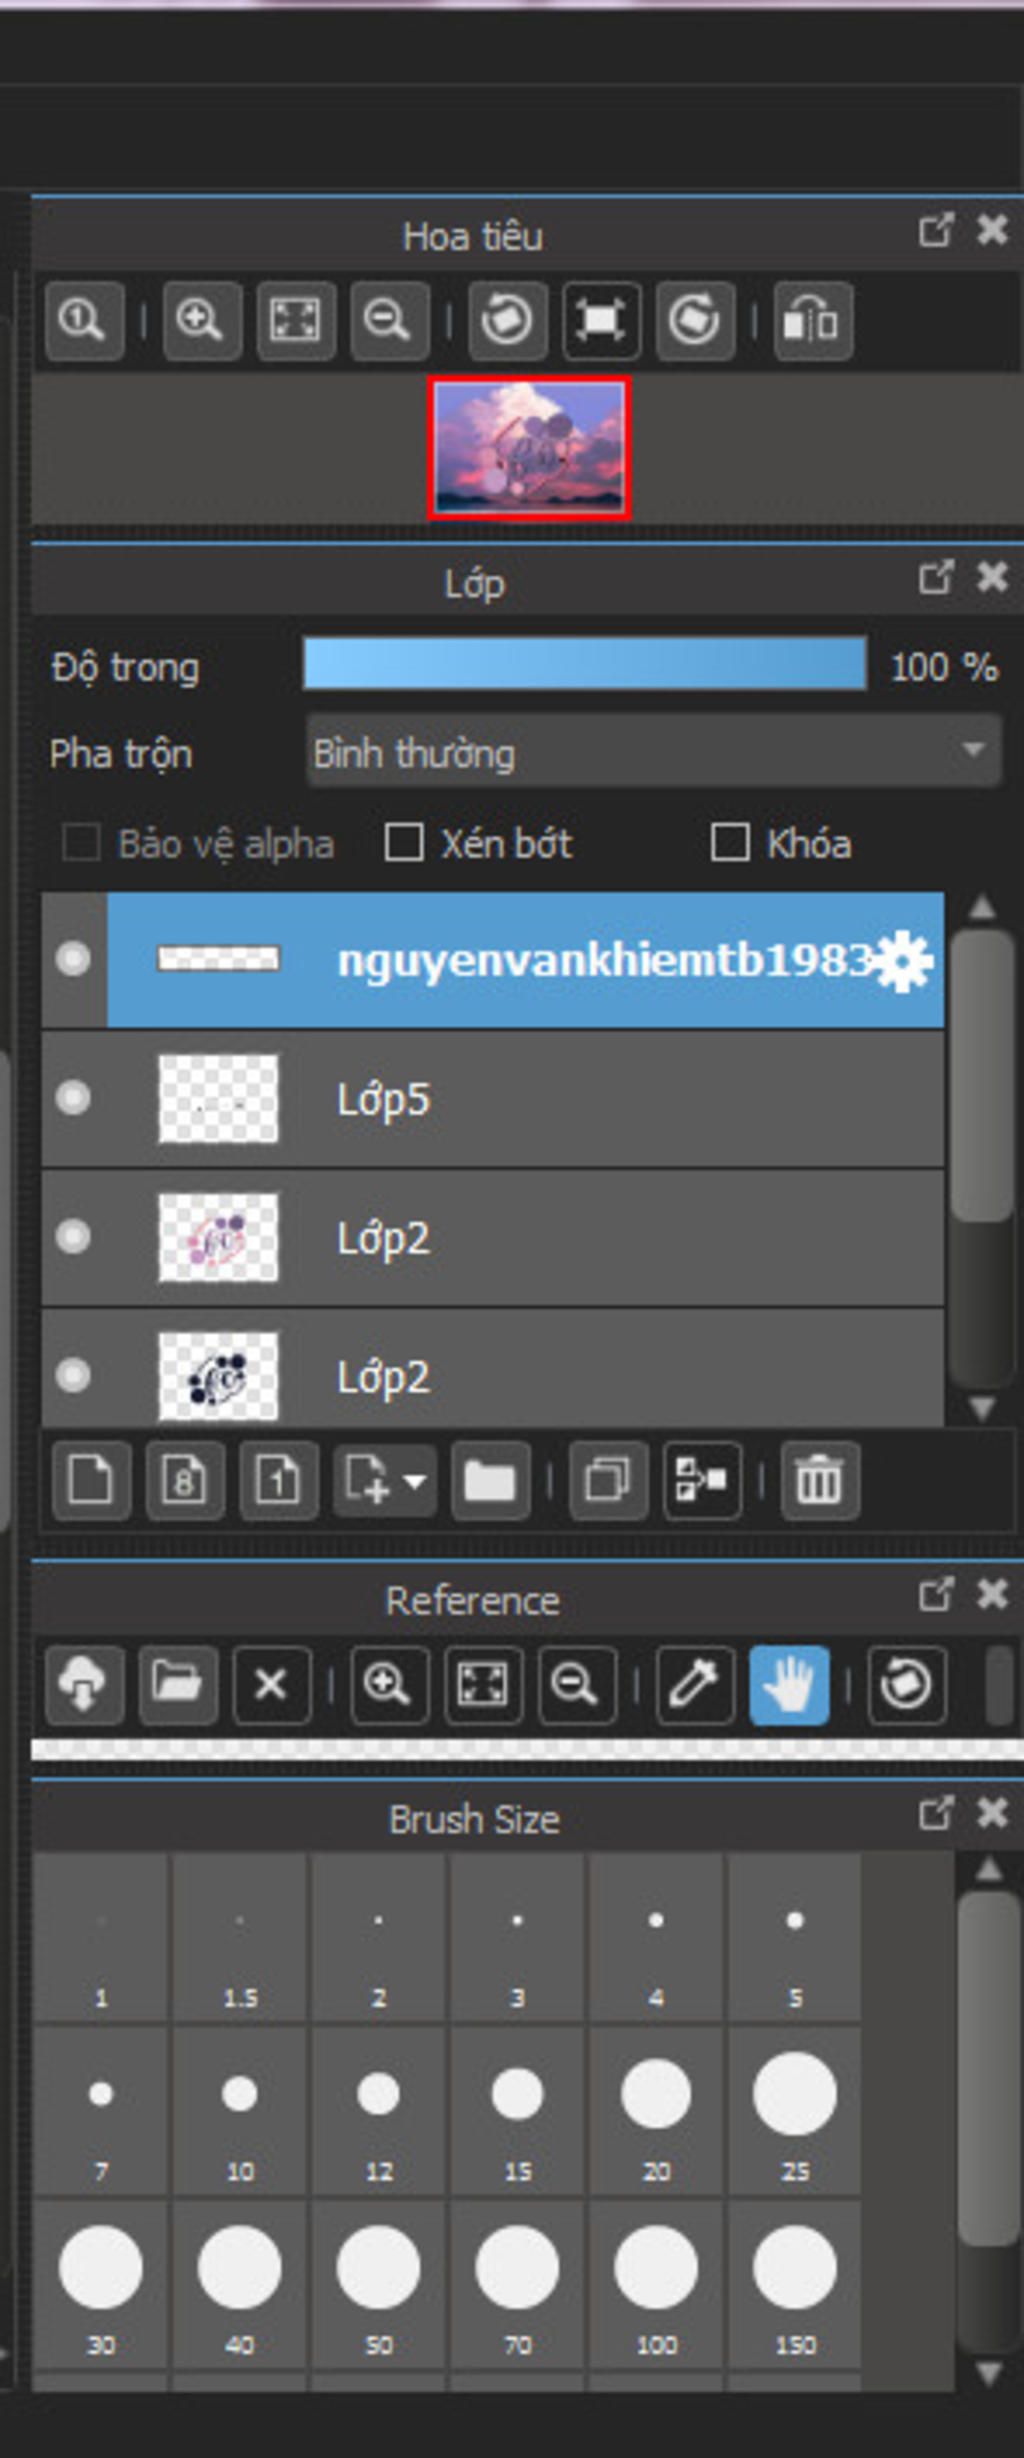This screenshot has height=2458, width=1024.
Task: Flip the navigator view horizontally
Action: [813, 321]
